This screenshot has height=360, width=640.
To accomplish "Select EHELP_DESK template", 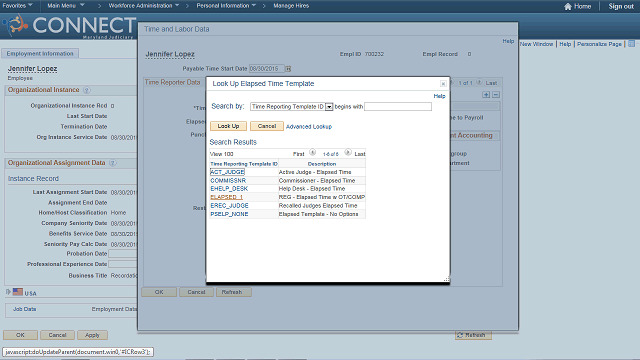I will click(x=229, y=189).
